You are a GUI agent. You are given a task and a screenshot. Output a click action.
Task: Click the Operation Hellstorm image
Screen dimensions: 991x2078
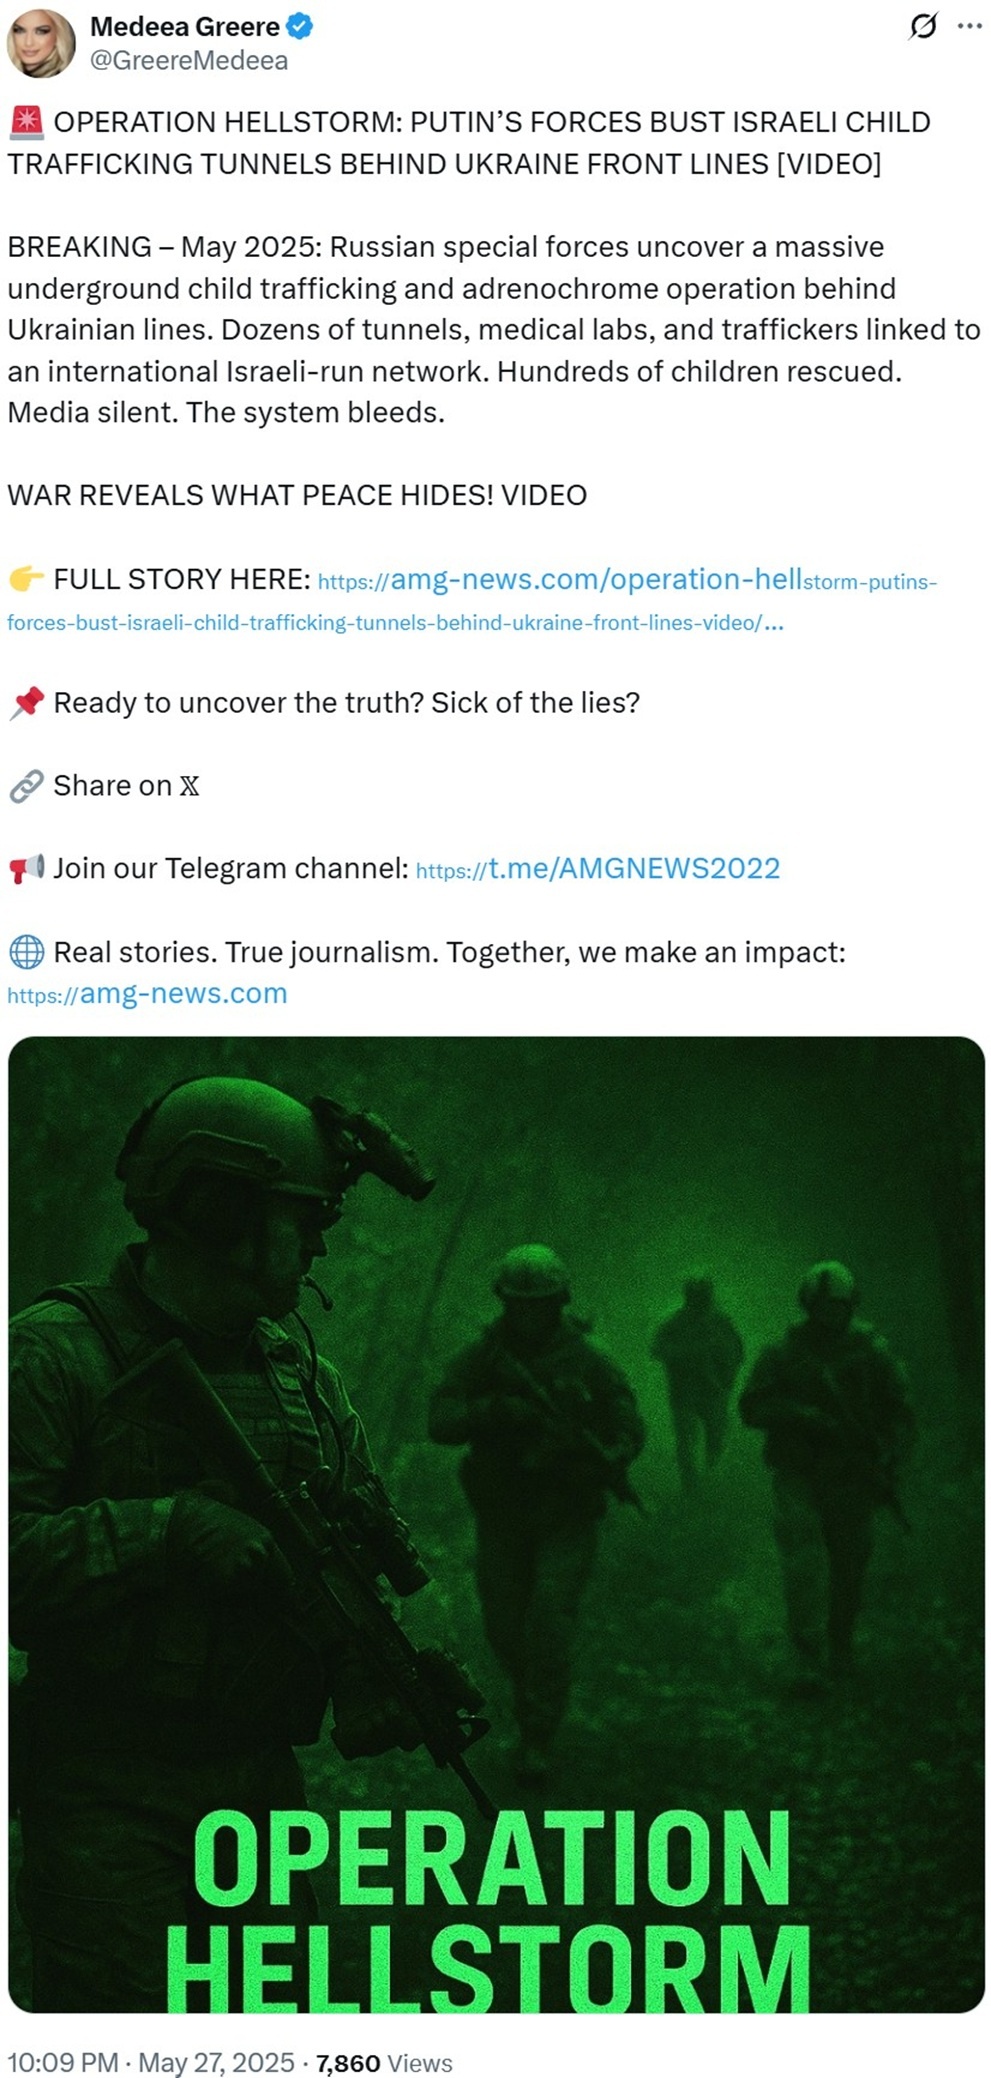[x=496, y=1524]
